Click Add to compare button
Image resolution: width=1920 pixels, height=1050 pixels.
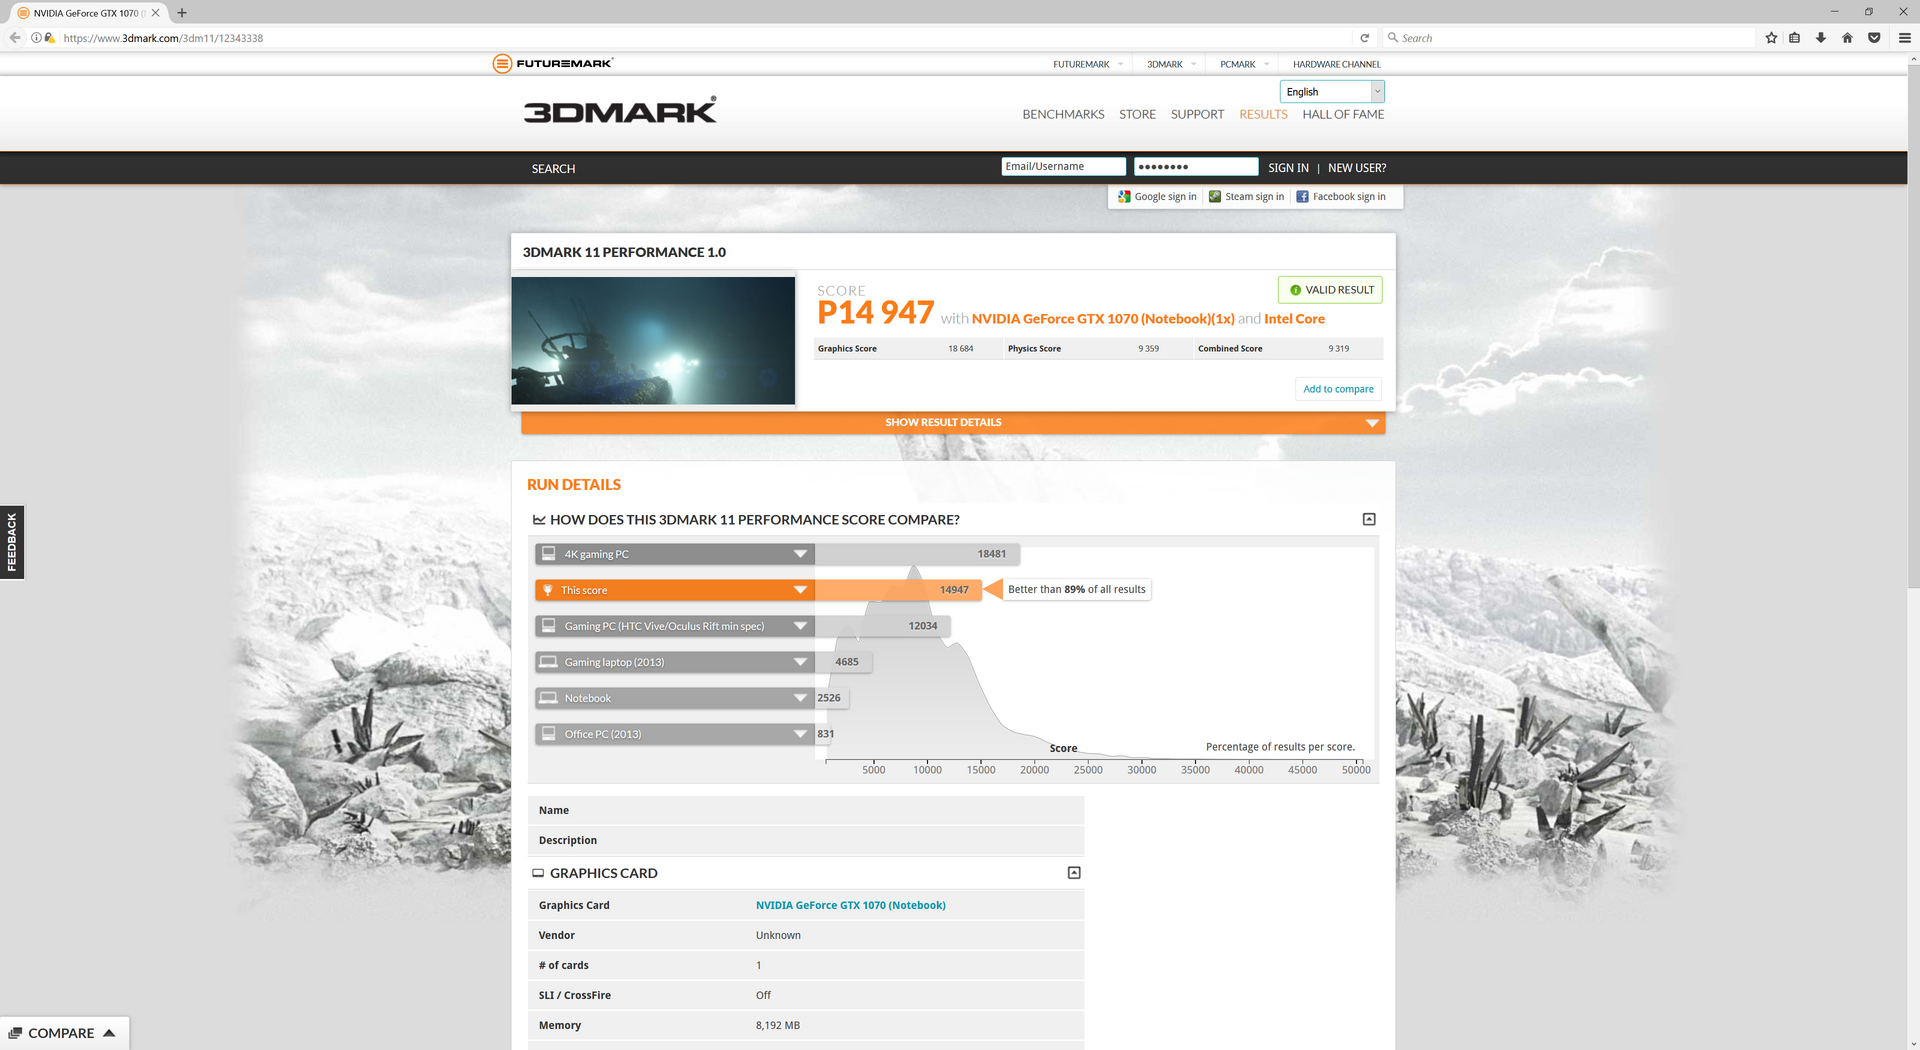pos(1338,389)
